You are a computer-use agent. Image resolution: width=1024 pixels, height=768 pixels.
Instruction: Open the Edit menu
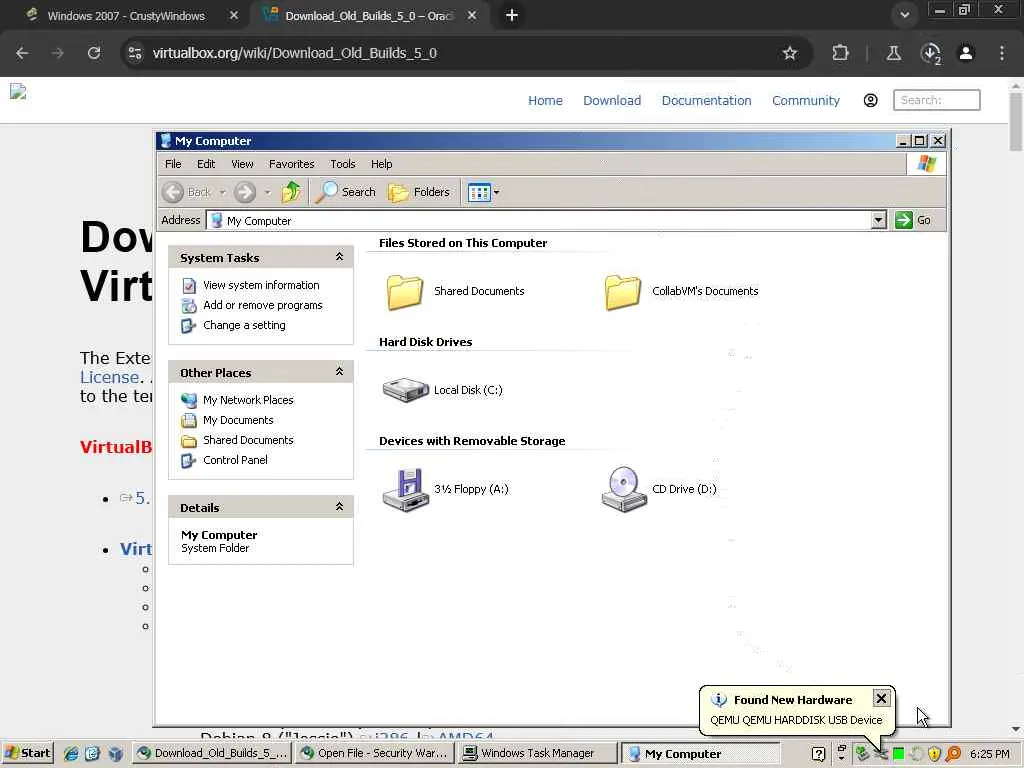click(x=206, y=164)
